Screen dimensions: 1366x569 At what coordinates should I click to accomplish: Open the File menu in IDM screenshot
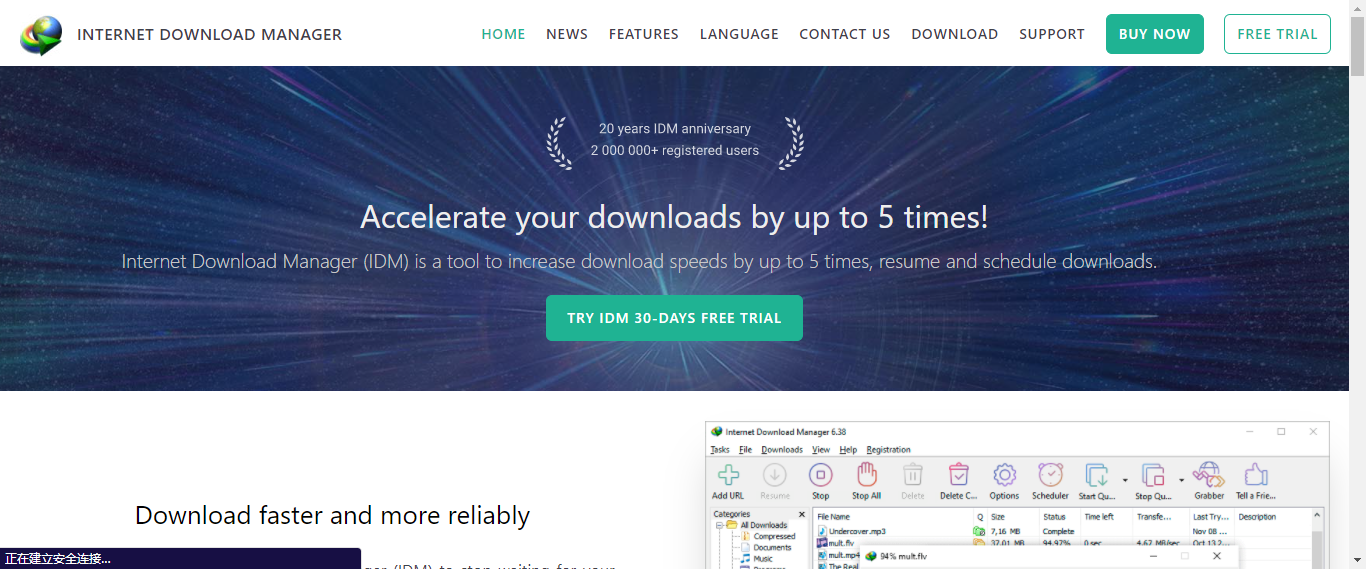coord(746,450)
